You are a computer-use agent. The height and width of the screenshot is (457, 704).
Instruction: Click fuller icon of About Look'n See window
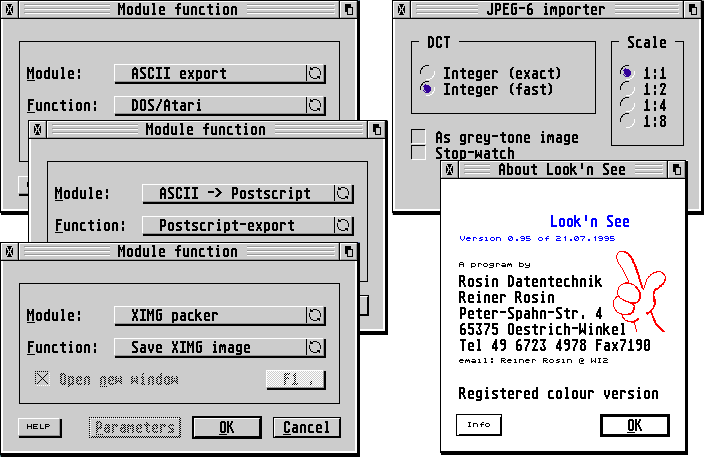coord(677,170)
